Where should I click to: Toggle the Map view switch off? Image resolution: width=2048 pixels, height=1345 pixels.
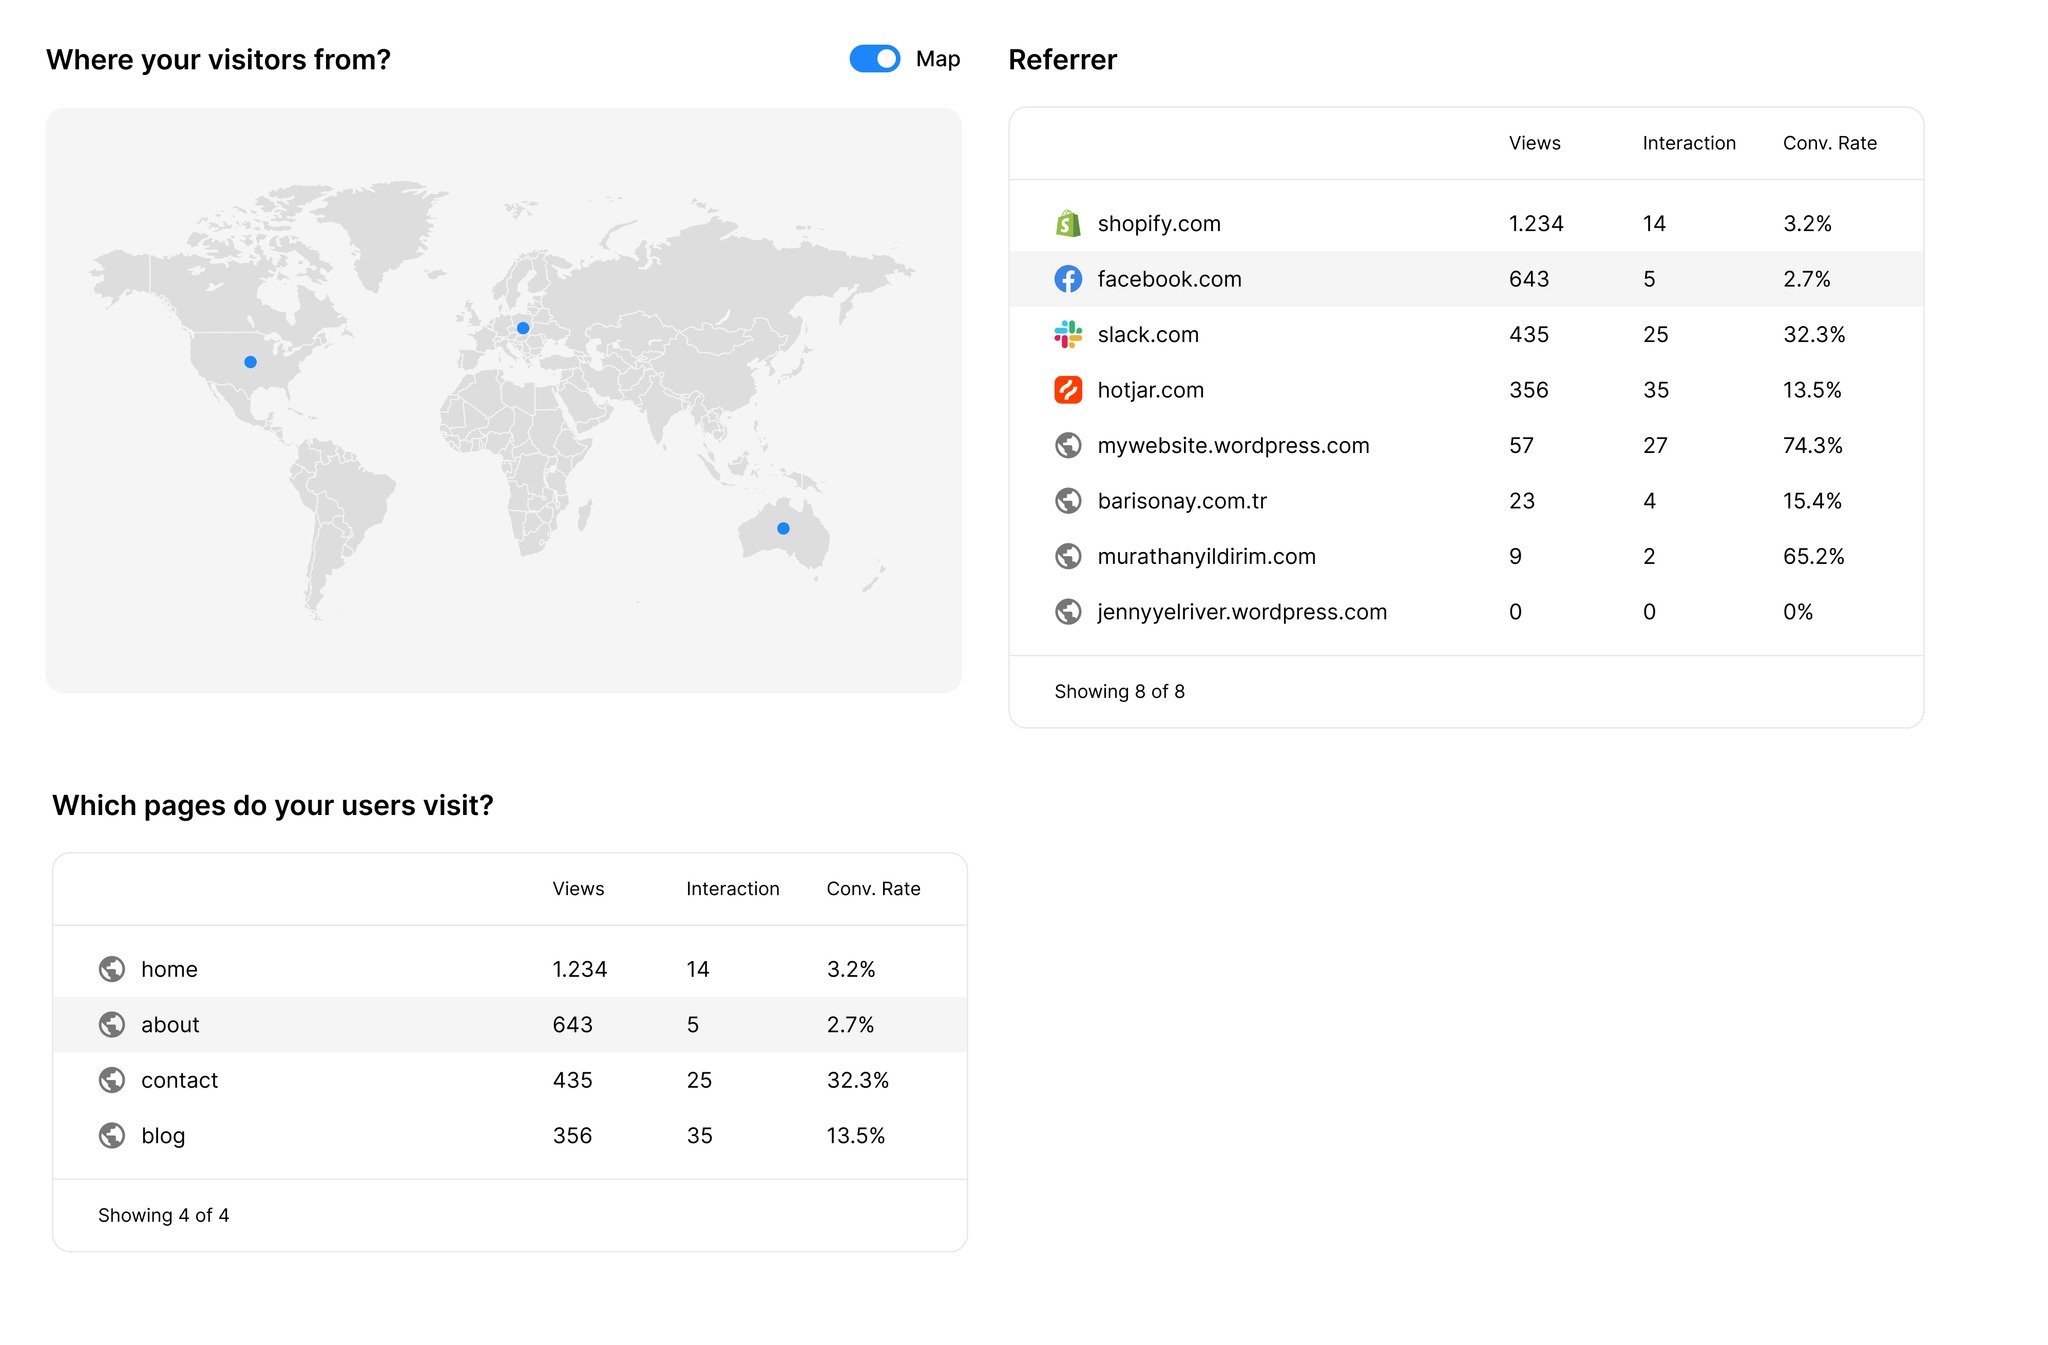(x=875, y=59)
